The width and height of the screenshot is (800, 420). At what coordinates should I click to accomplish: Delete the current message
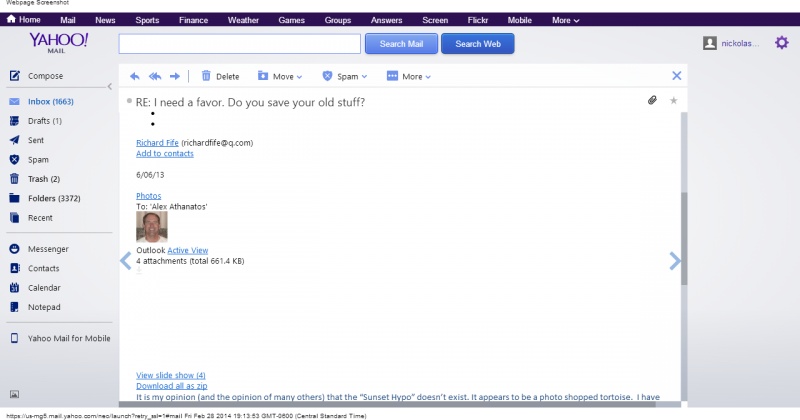click(220, 76)
